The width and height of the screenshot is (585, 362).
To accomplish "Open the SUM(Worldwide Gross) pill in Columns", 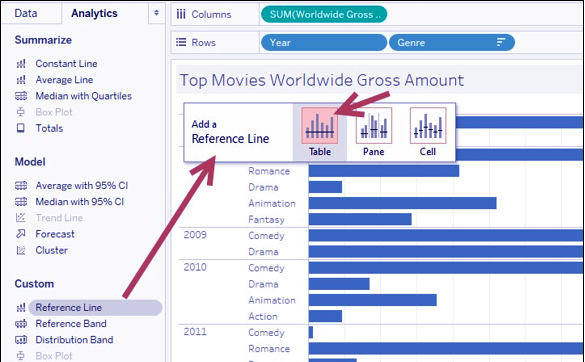I will point(324,14).
